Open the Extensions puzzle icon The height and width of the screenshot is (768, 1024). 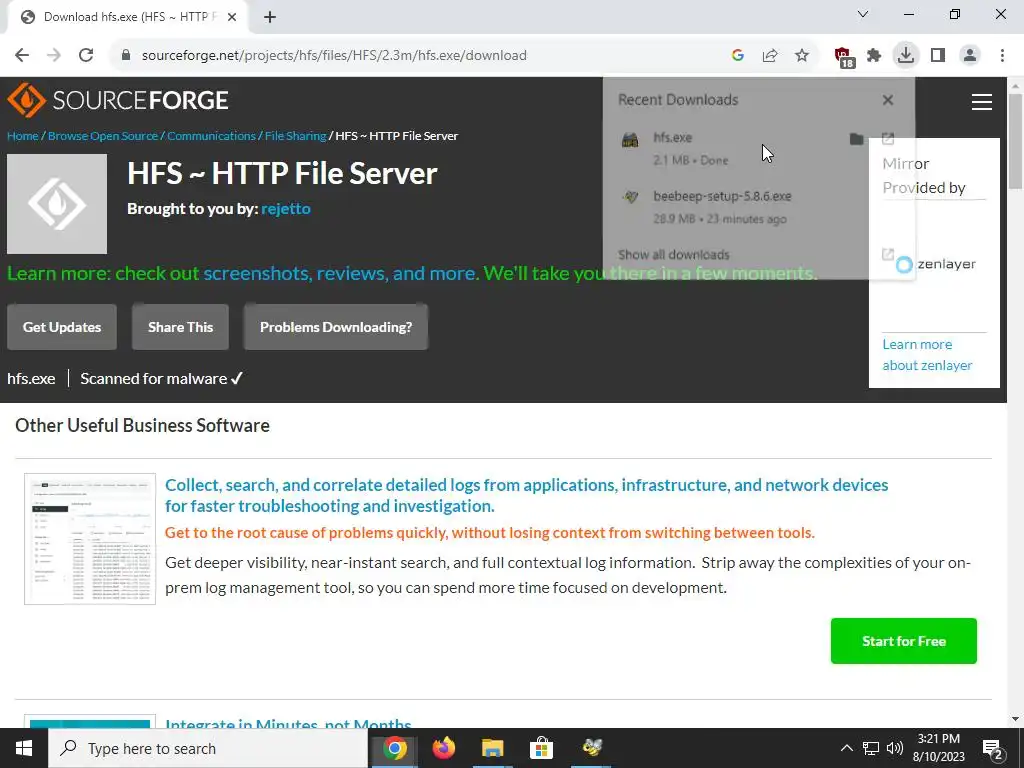(x=874, y=56)
